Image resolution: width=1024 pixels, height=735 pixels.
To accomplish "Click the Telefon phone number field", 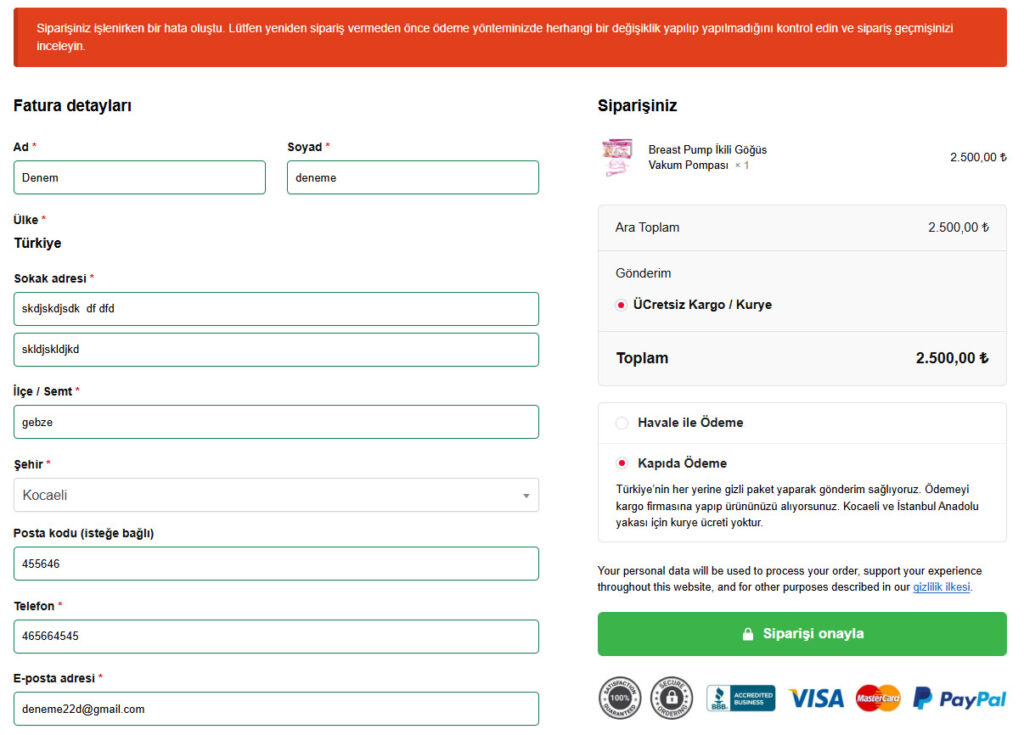I will (x=275, y=637).
